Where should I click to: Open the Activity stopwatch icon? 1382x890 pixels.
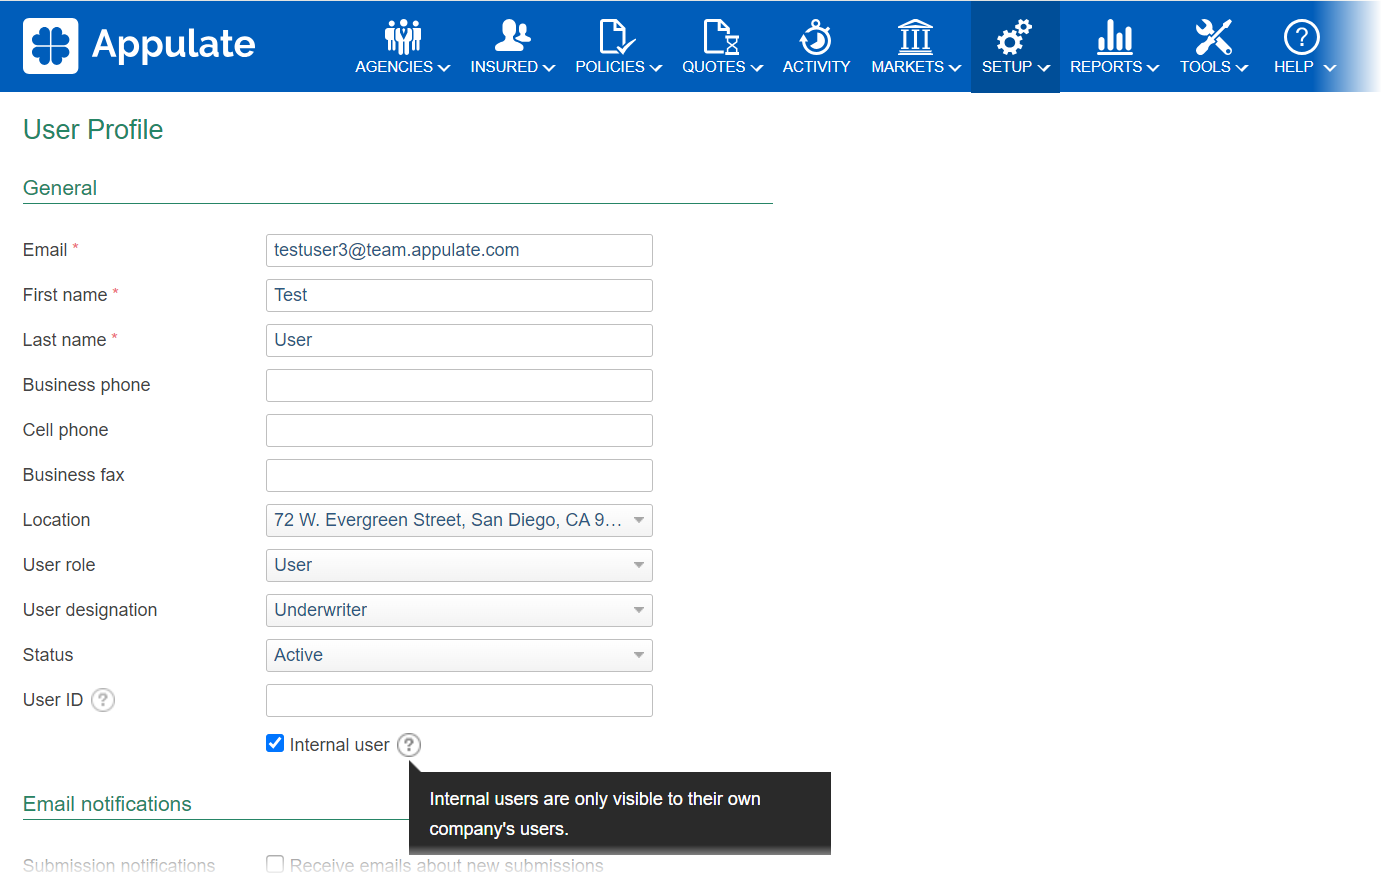tap(816, 37)
